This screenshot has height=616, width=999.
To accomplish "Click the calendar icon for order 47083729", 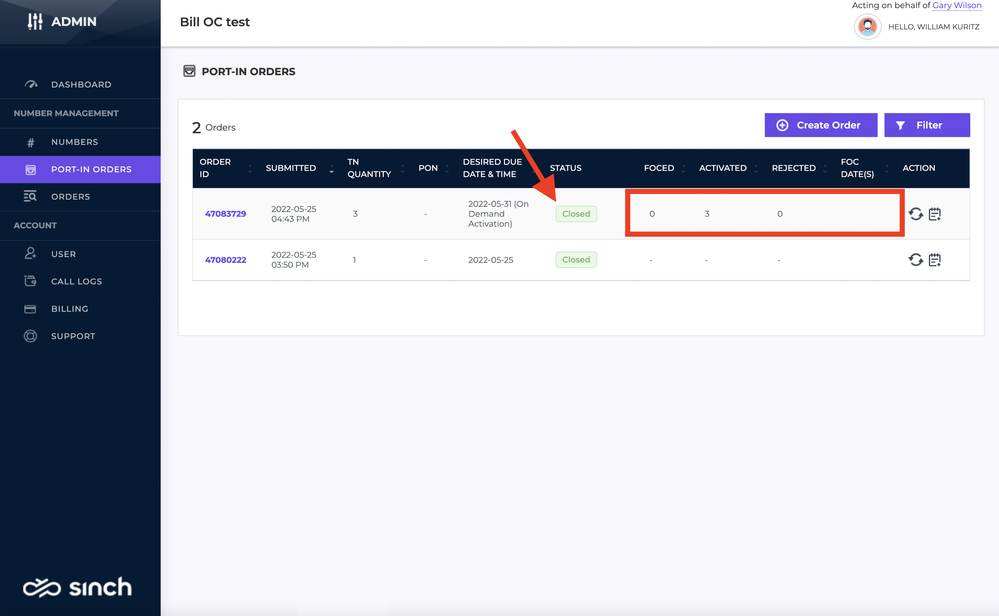I will point(935,214).
